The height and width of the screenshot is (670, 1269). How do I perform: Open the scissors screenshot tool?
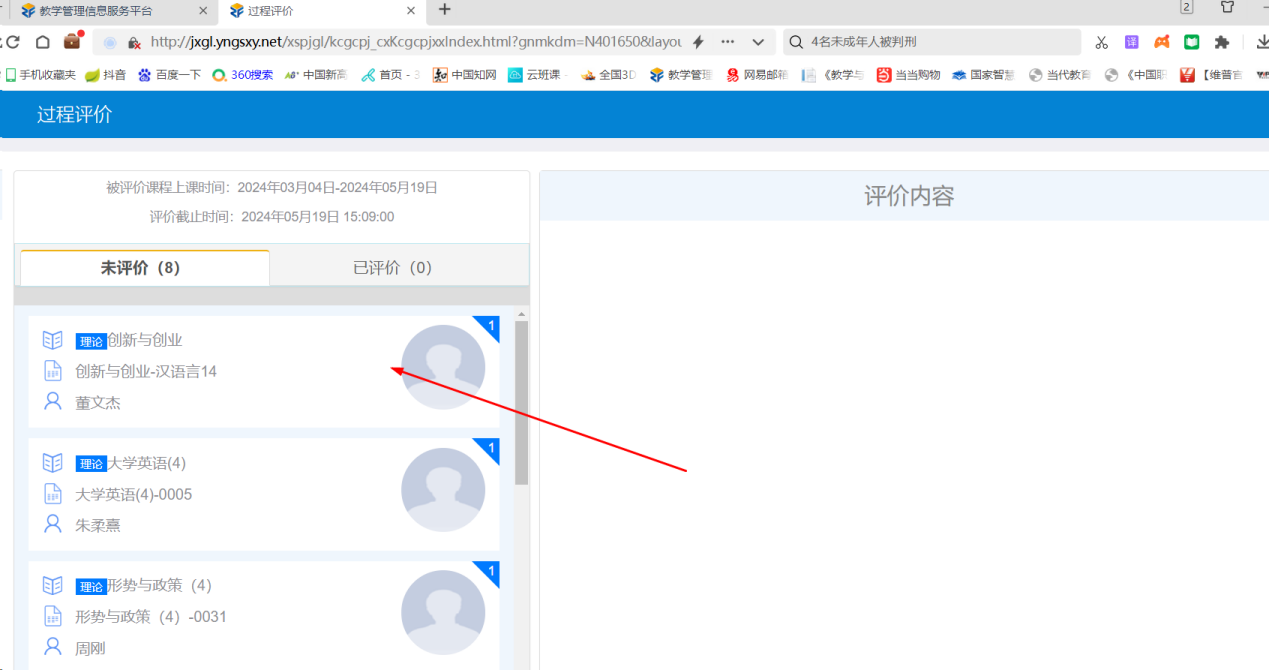pos(1101,42)
